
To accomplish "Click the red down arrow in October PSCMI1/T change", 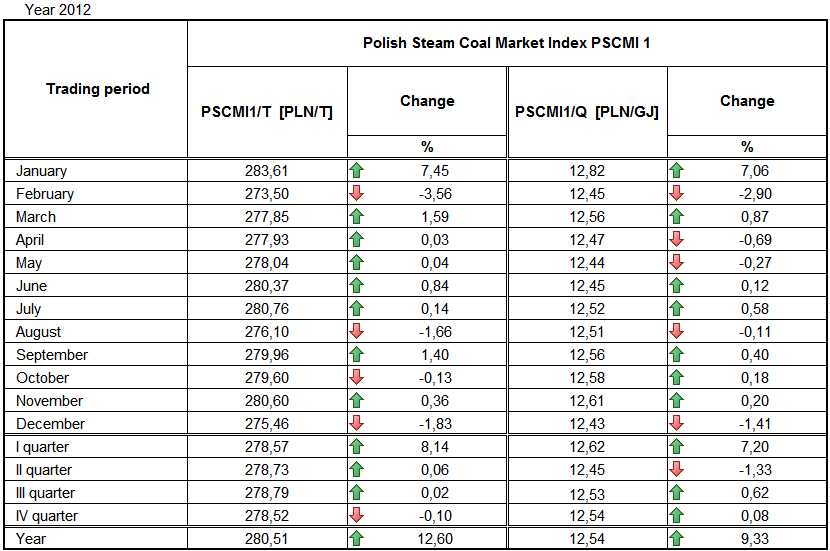I will (x=357, y=378).
